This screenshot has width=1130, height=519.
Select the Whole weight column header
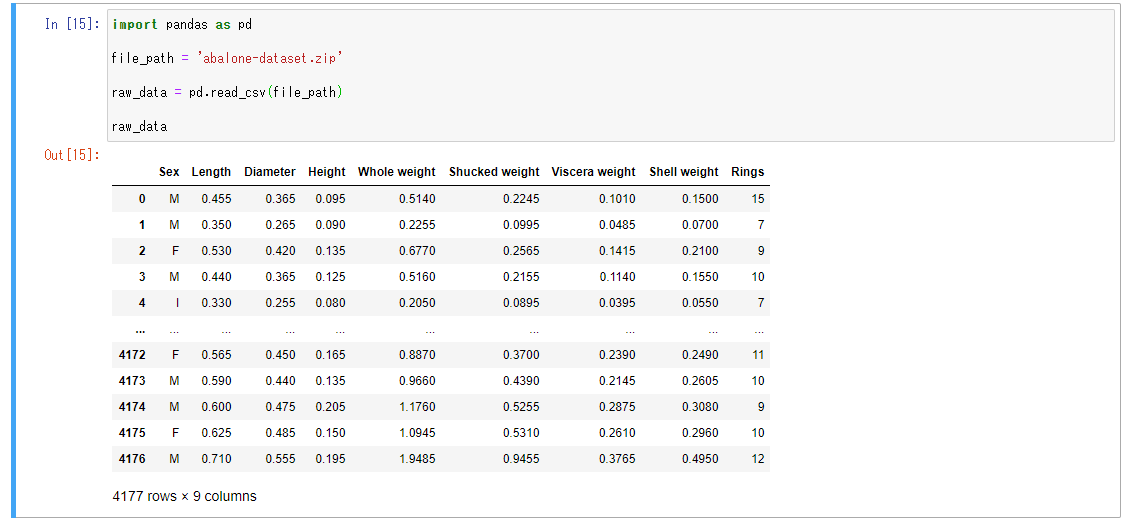(x=397, y=172)
